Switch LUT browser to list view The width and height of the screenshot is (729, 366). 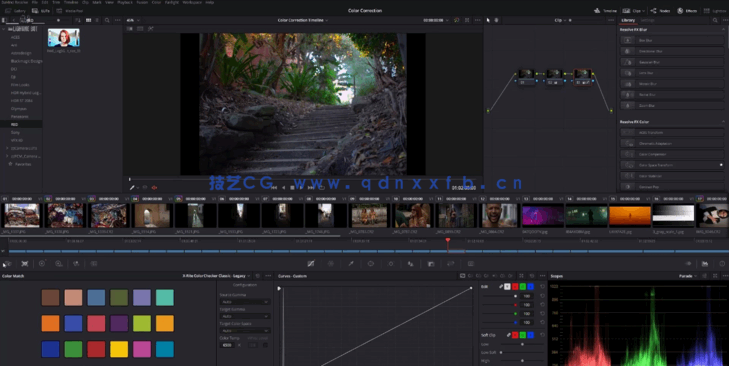97,20
